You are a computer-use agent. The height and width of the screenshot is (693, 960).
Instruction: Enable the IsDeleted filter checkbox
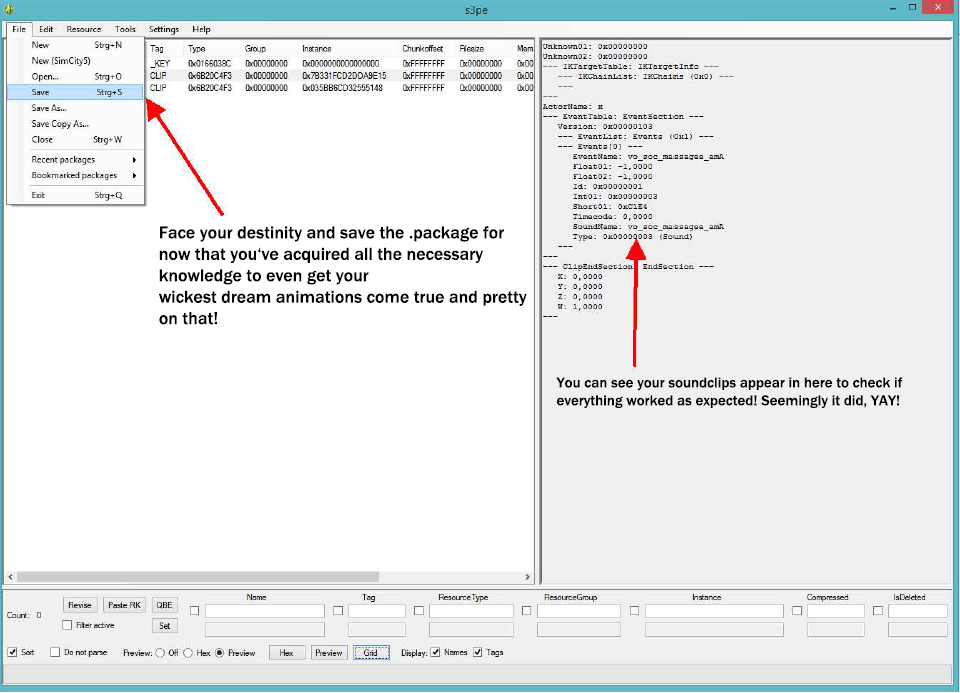click(878, 610)
